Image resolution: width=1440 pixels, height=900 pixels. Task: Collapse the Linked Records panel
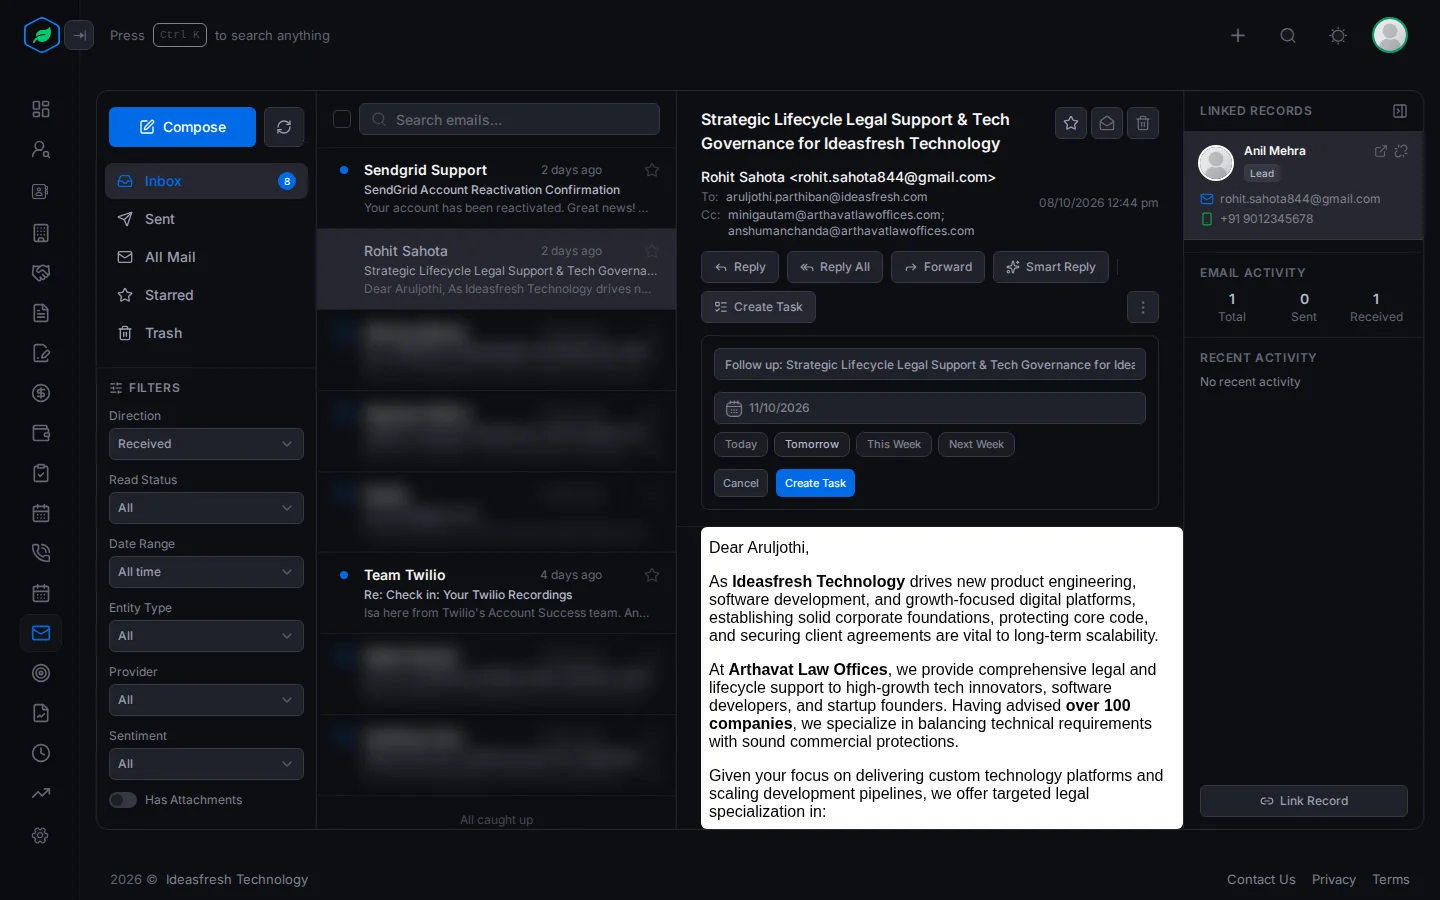point(1400,111)
